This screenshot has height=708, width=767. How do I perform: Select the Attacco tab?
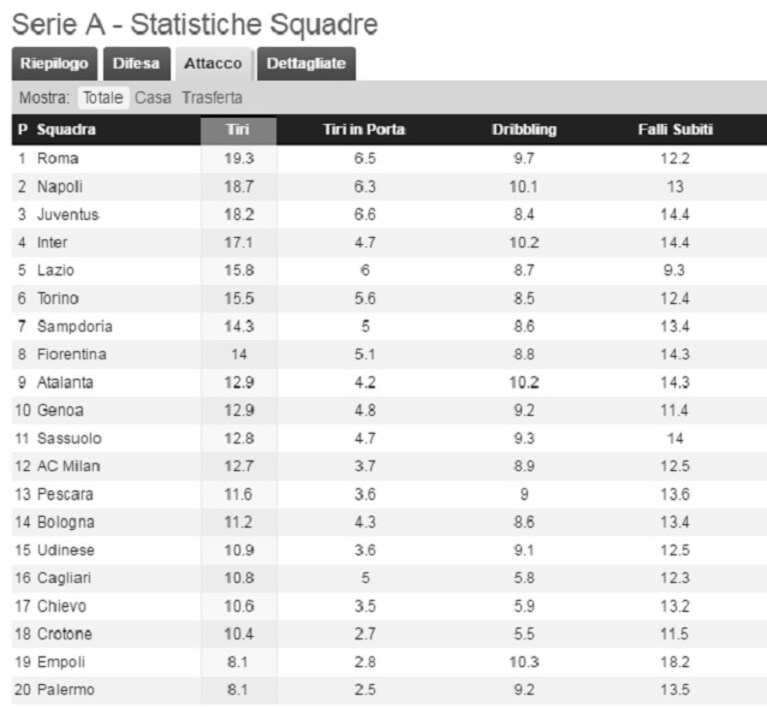click(x=213, y=64)
